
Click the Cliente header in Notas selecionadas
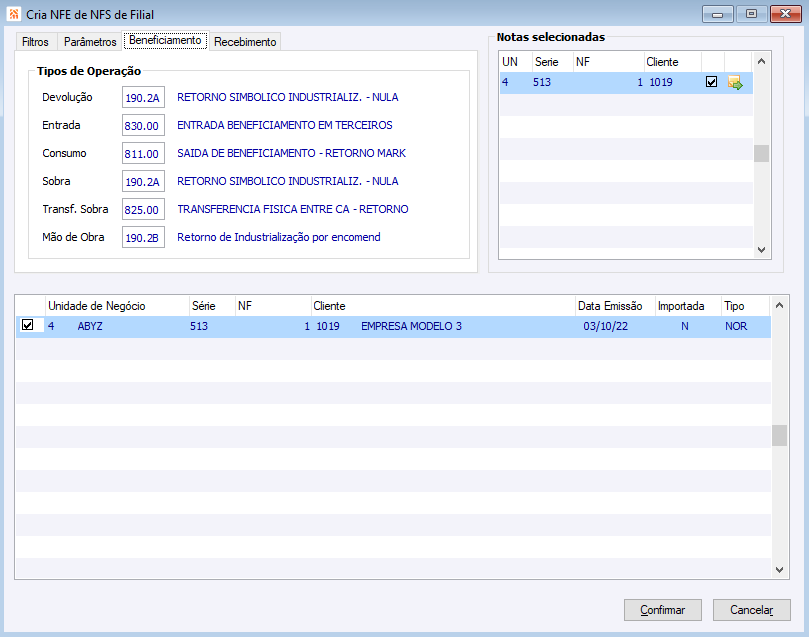click(672, 62)
